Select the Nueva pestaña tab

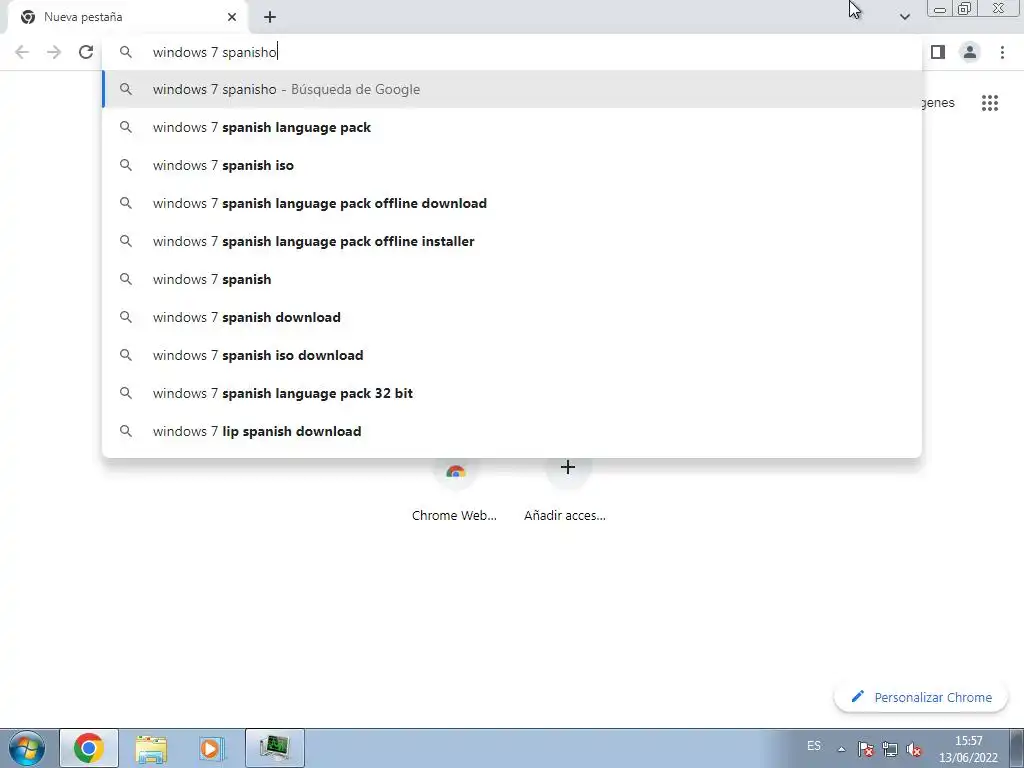(127, 17)
